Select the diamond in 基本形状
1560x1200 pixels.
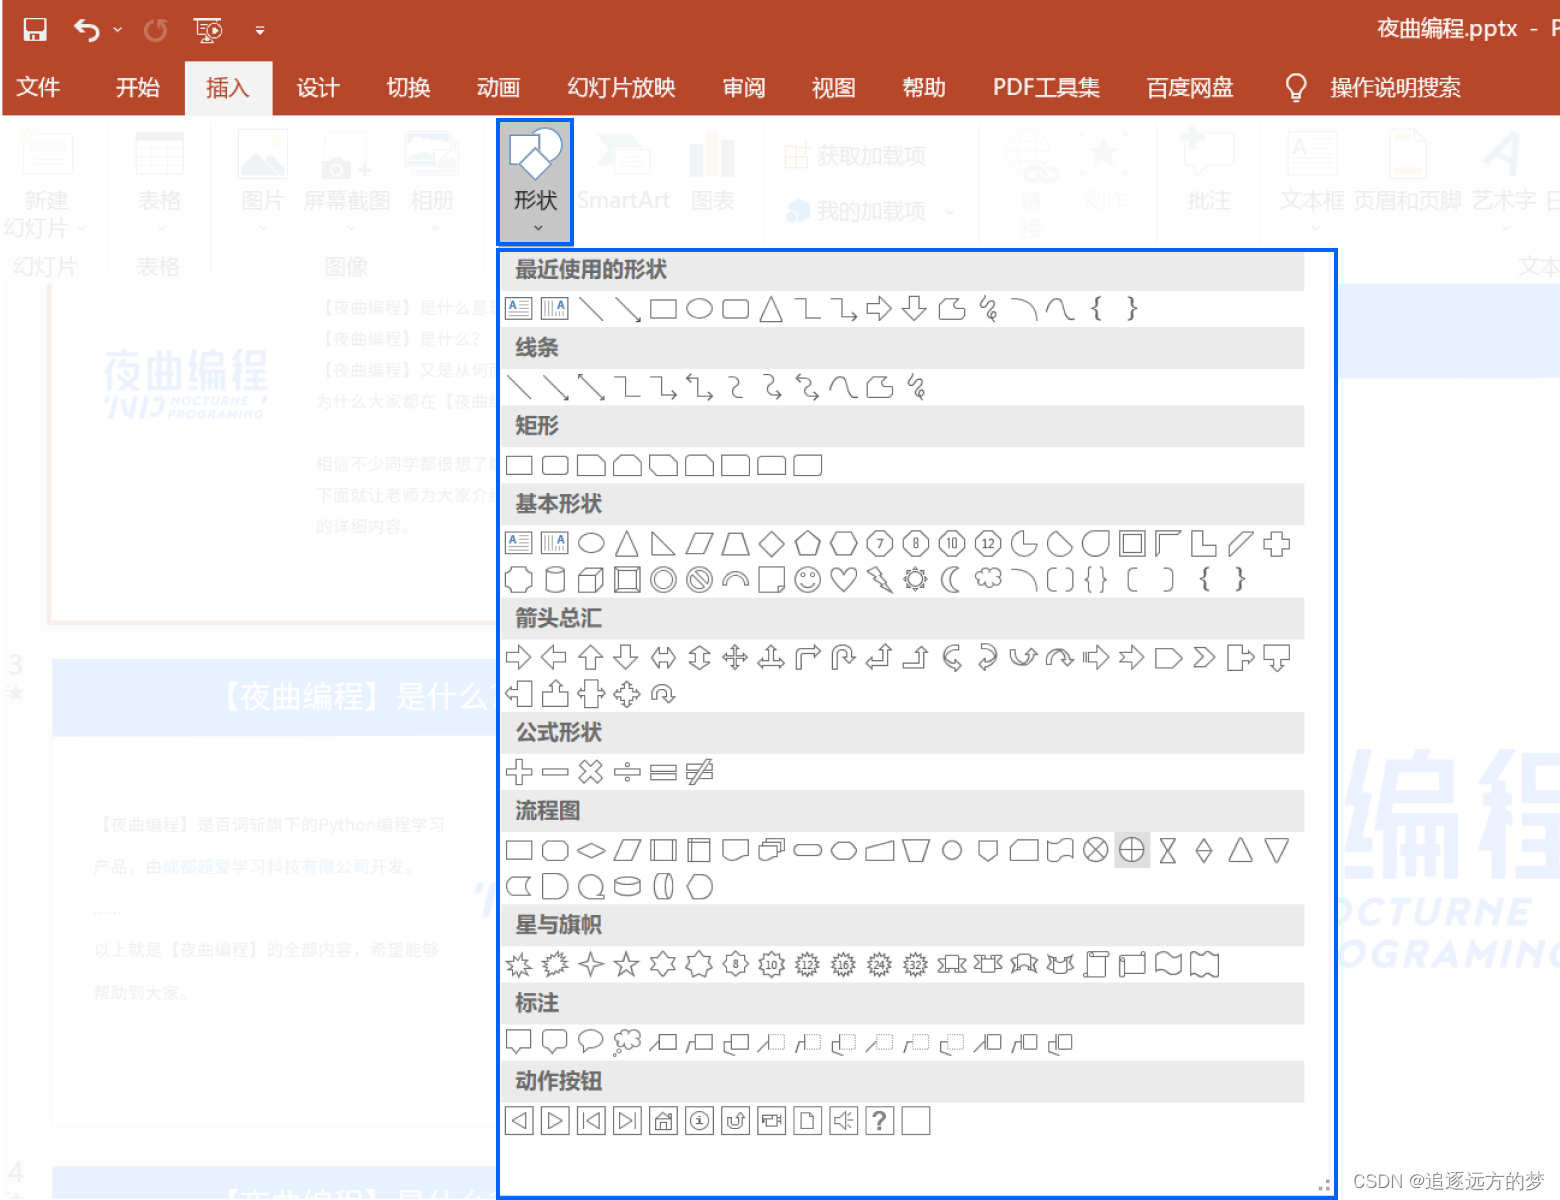[x=771, y=544]
